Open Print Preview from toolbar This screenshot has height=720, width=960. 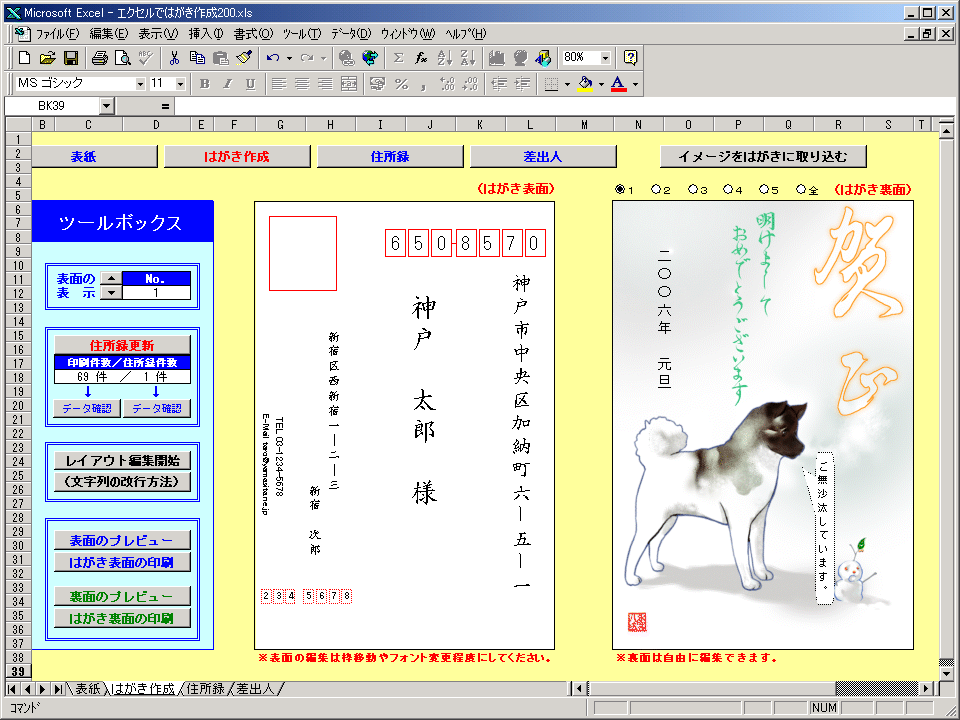(123, 58)
